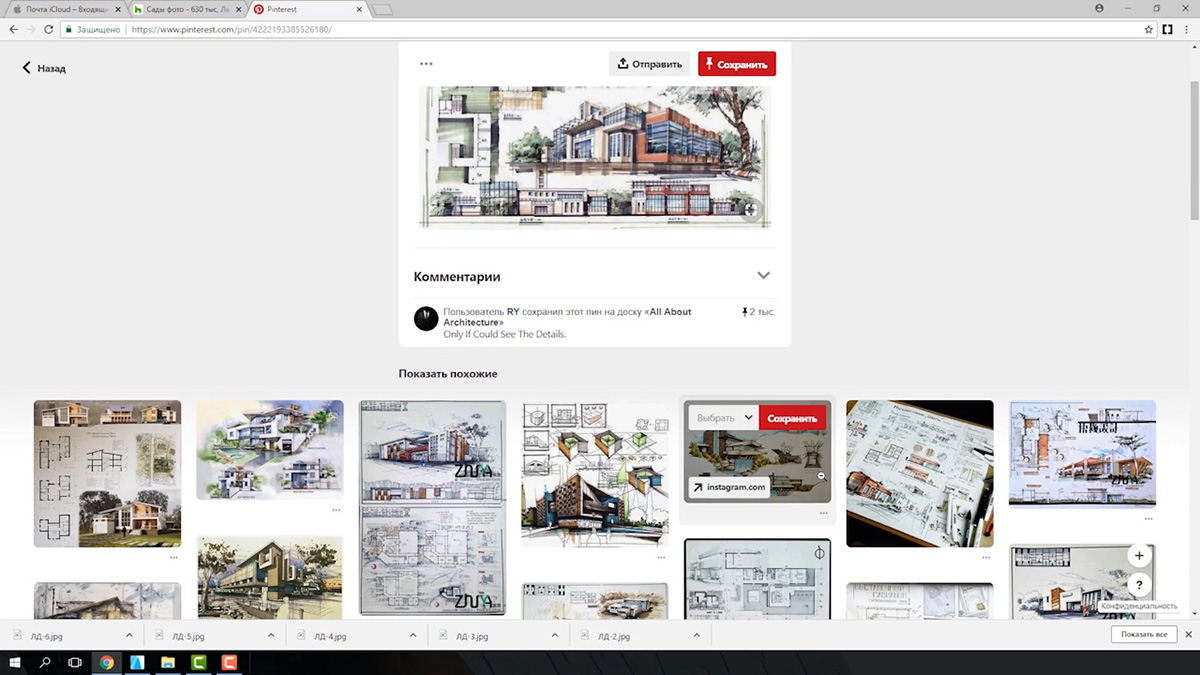Screen dimensions: 1200x675
Task: Open the tall ZNWA architectural sheet pin
Action: point(433,508)
